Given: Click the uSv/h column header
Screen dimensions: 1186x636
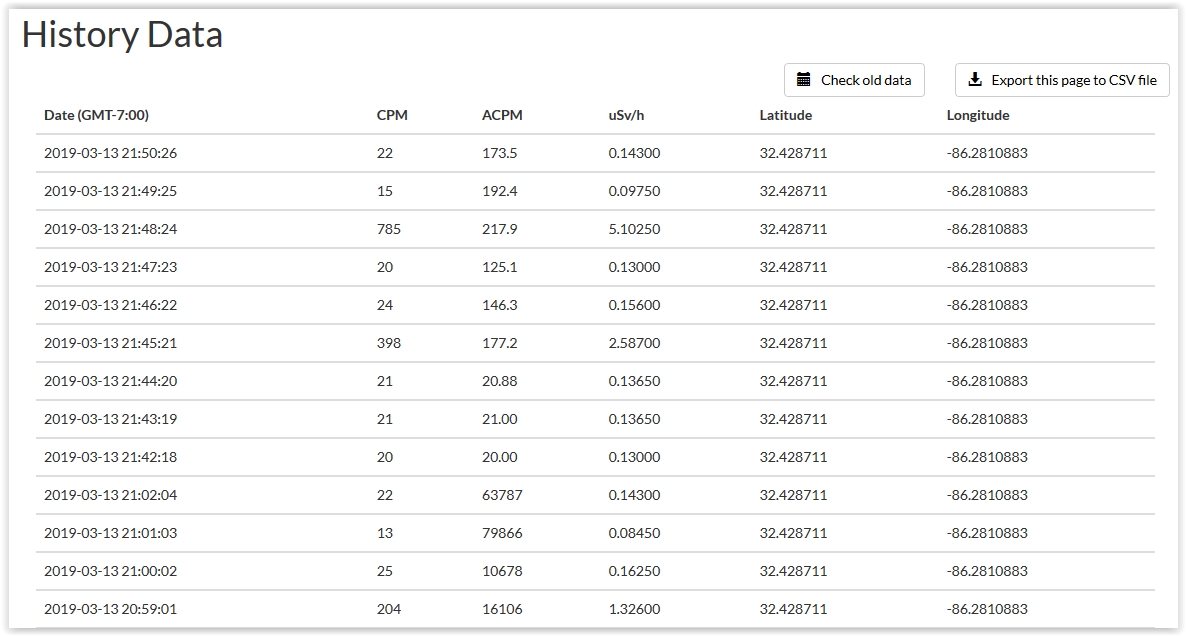Looking at the screenshot, I should tap(626, 115).
